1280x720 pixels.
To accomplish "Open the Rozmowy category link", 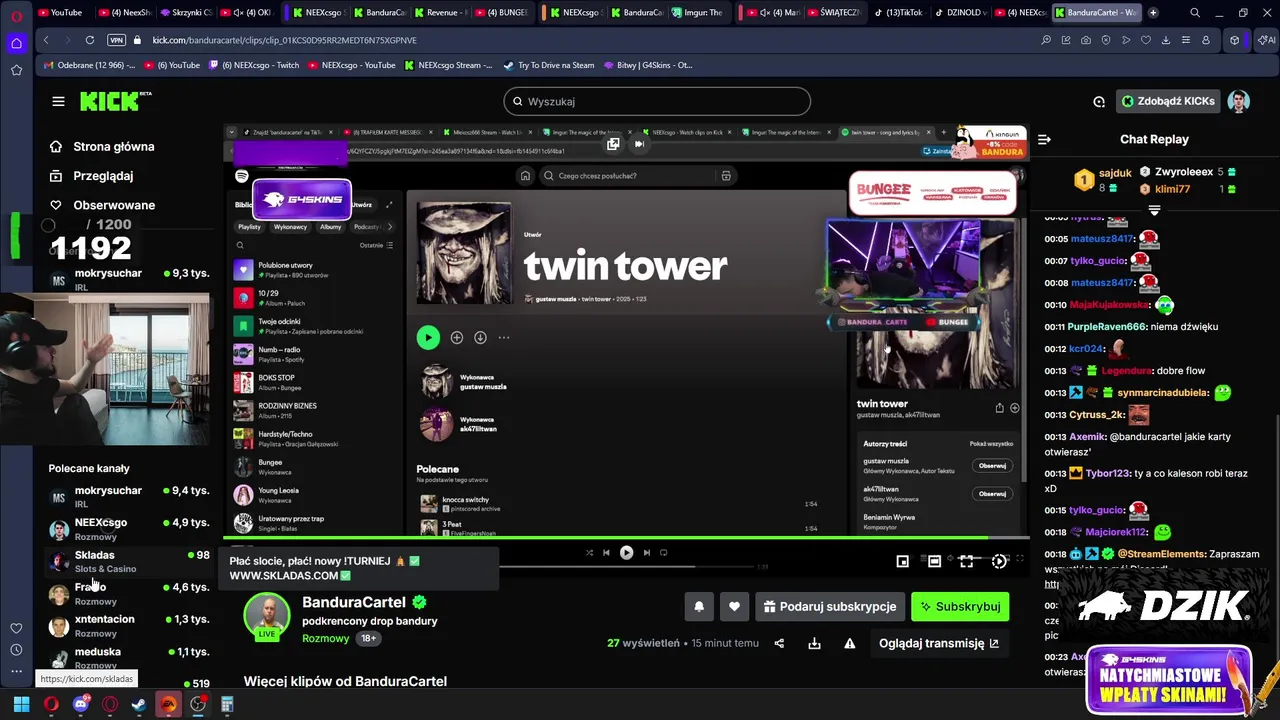I will (325, 638).
